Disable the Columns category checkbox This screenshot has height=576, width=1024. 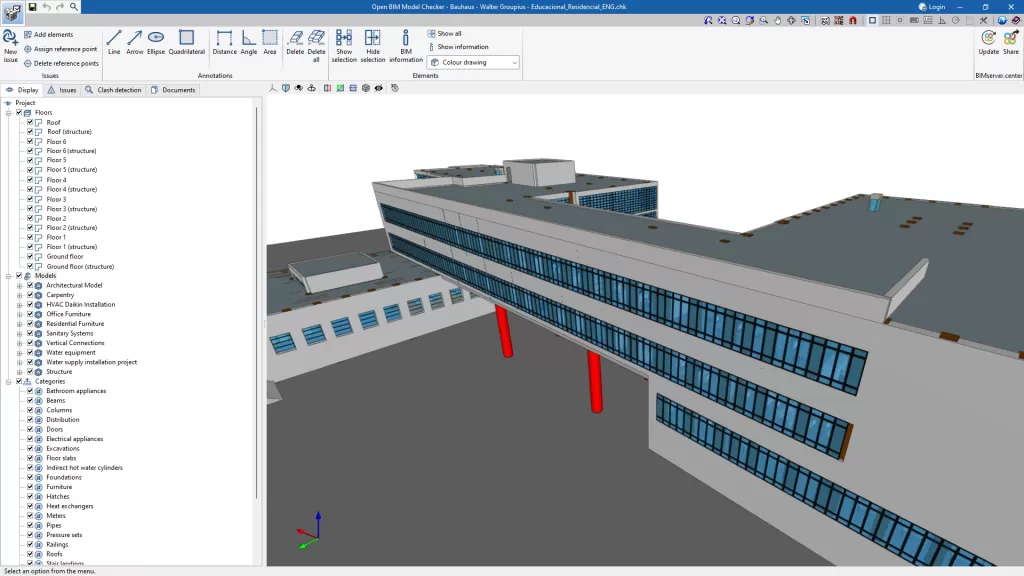point(30,410)
